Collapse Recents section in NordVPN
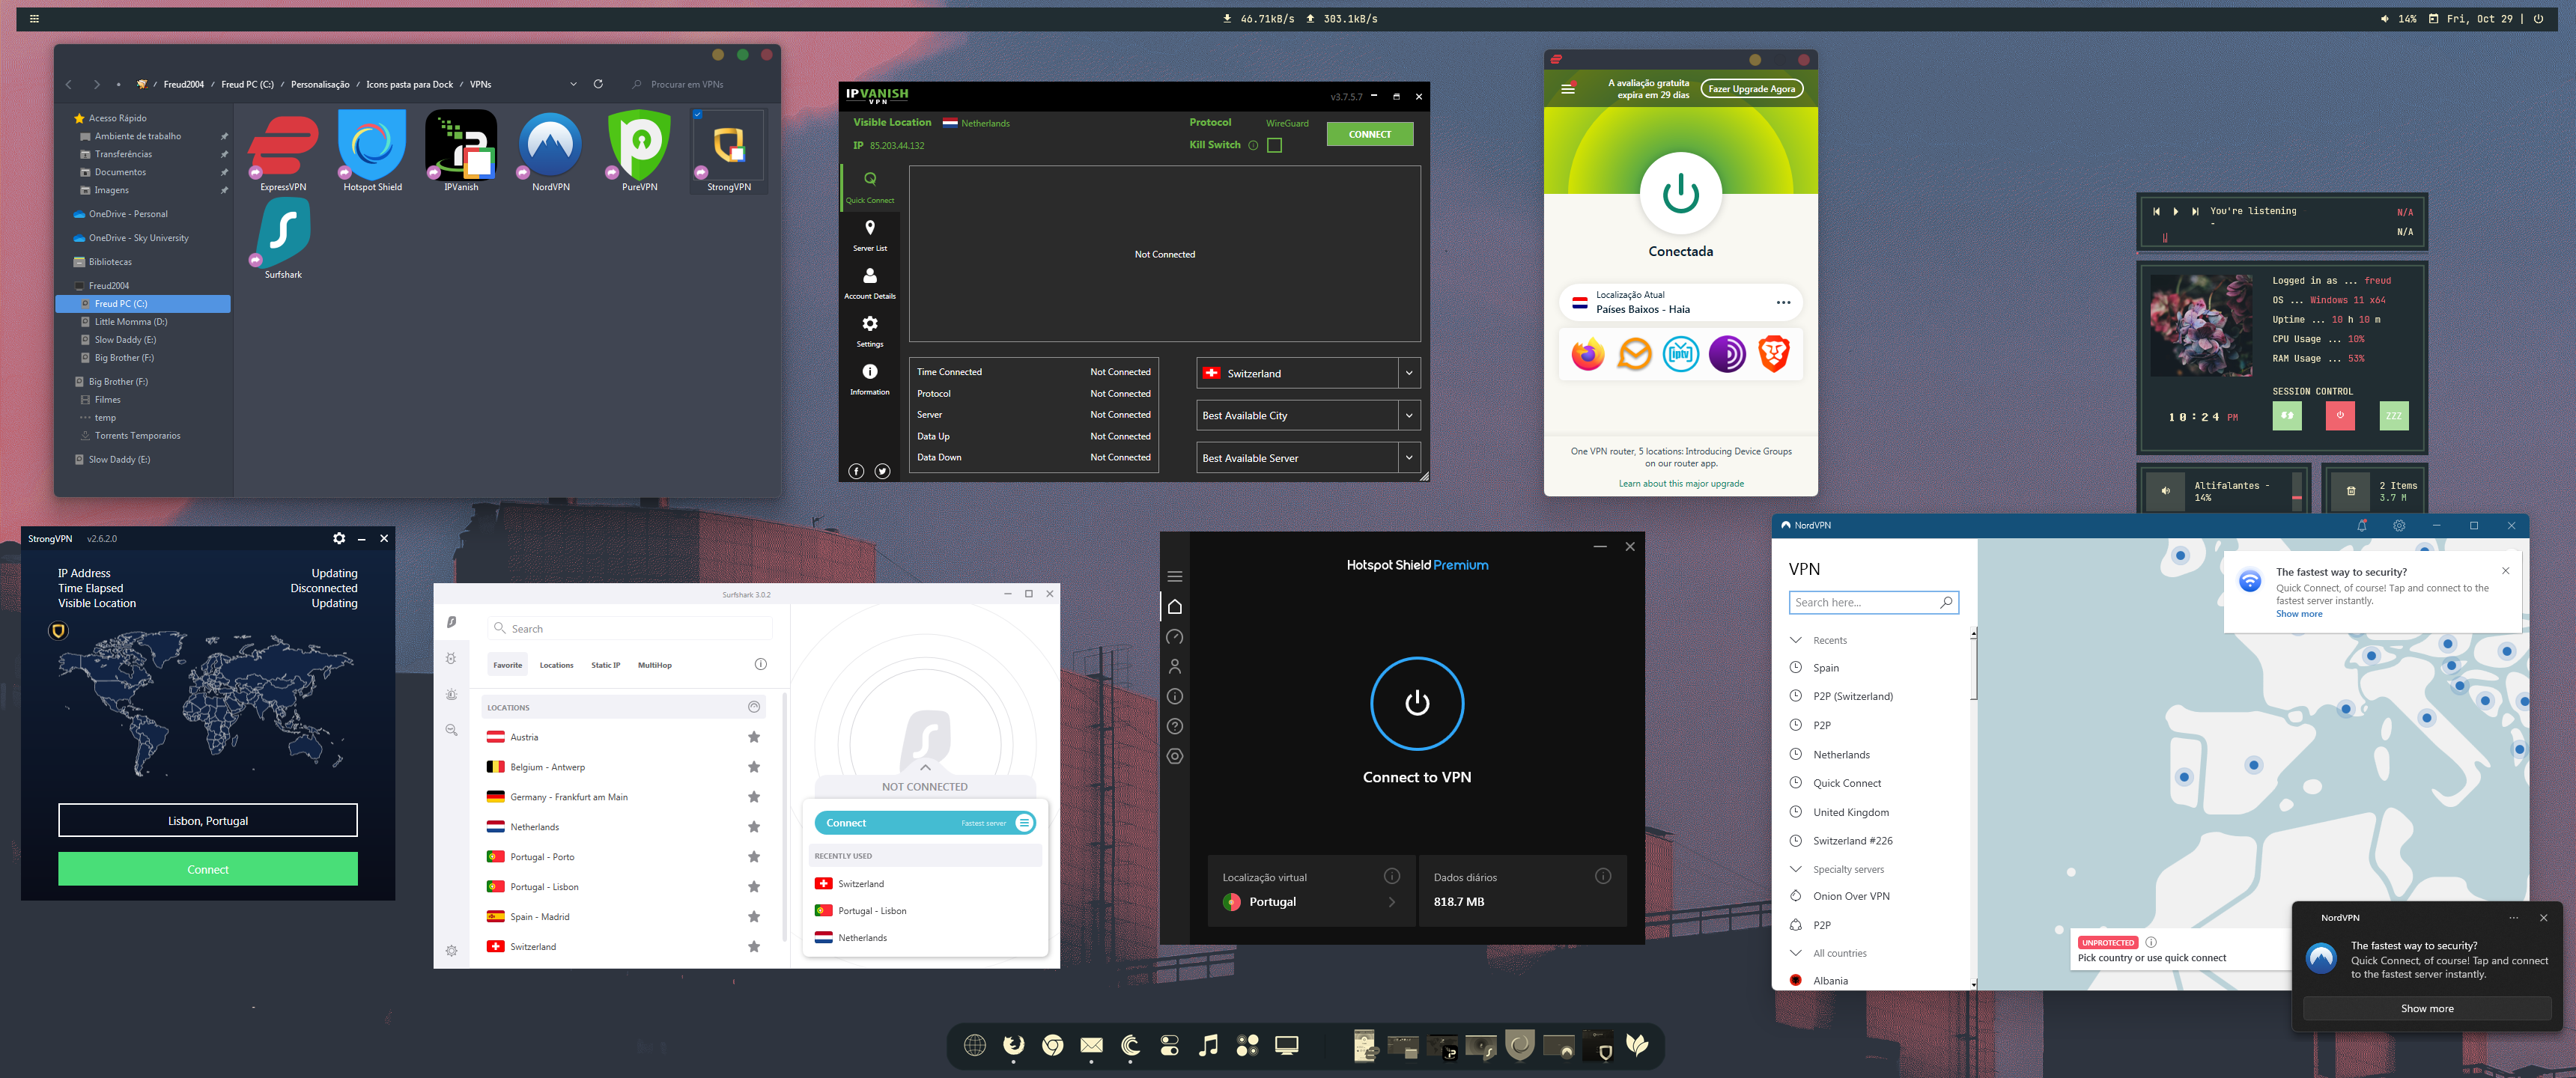The width and height of the screenshot is (2576, 1078). pos(1795,640)
